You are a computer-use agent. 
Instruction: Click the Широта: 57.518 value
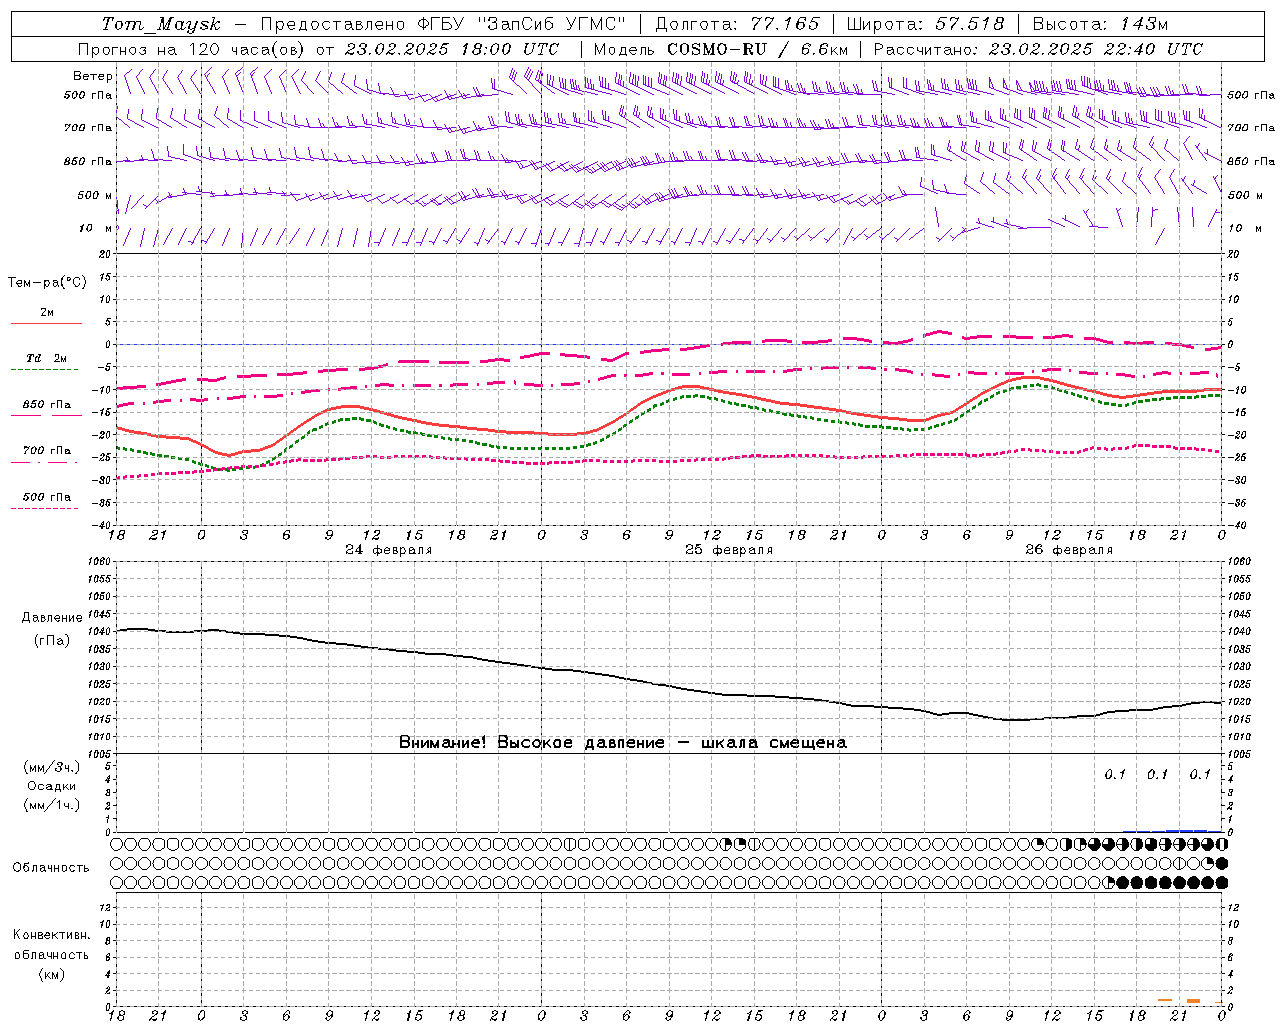tap(925, 24)
